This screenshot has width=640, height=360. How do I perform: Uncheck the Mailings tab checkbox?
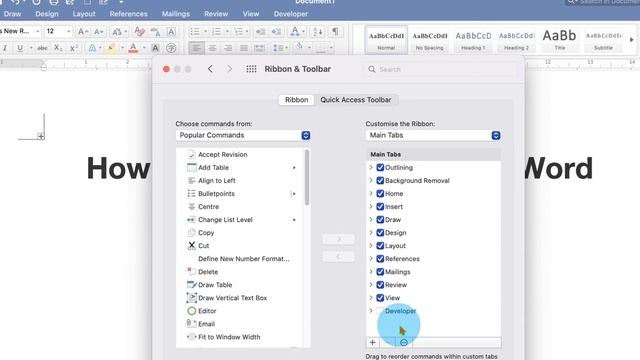[380, 272]
